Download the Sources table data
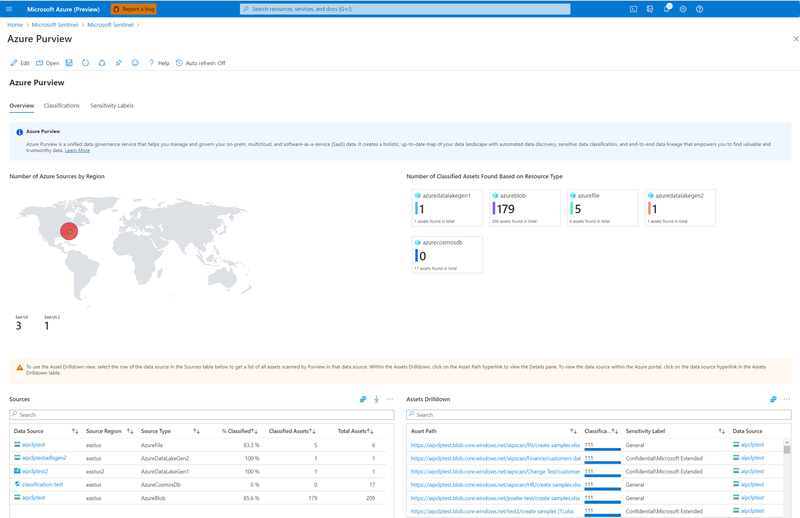 (376, 399)
